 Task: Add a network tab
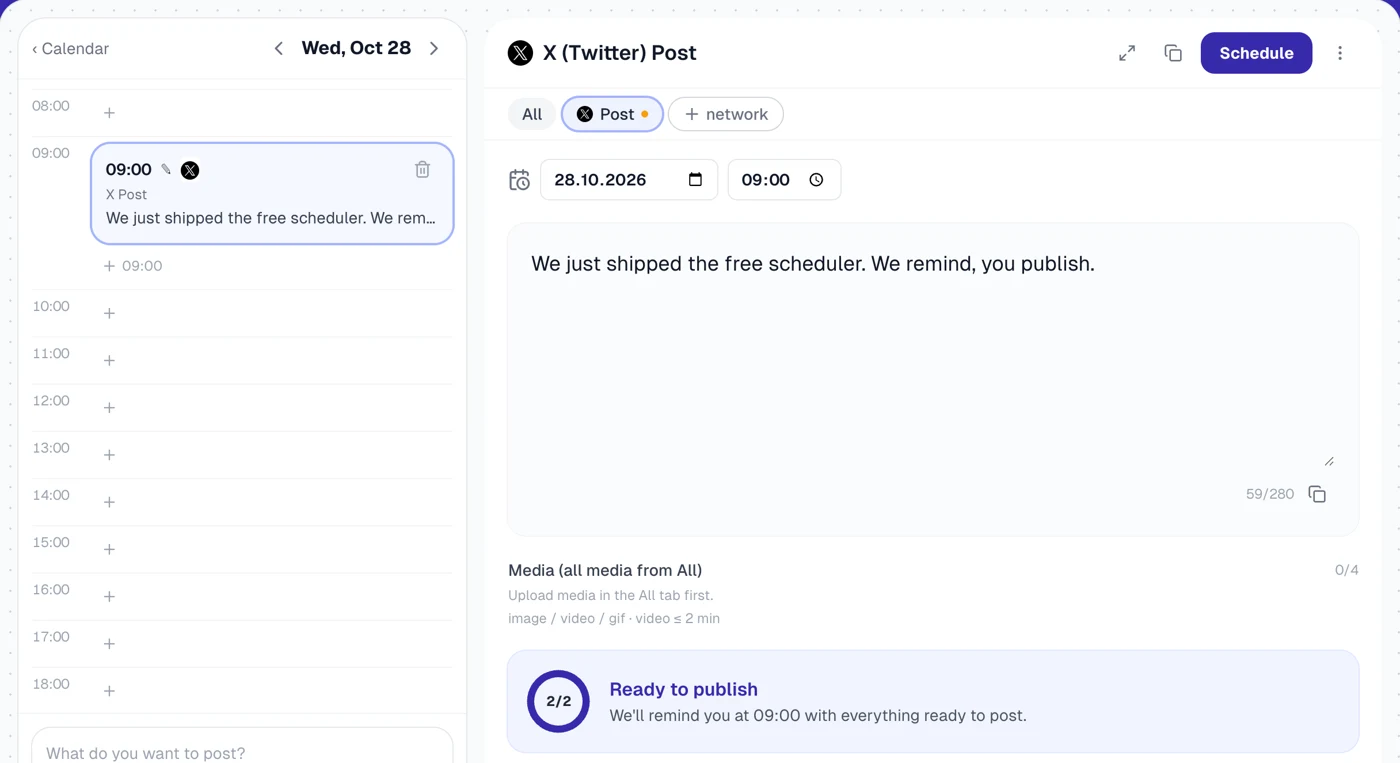point(726,114)
